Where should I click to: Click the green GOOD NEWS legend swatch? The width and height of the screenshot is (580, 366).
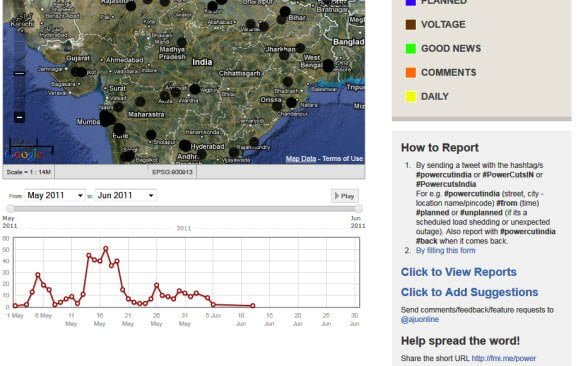point(411,48)
